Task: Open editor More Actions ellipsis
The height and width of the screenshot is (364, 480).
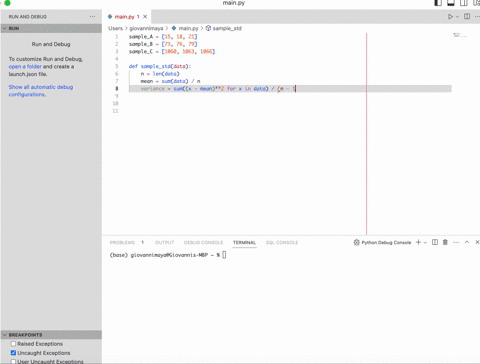Action: click(x=477, y=16)
